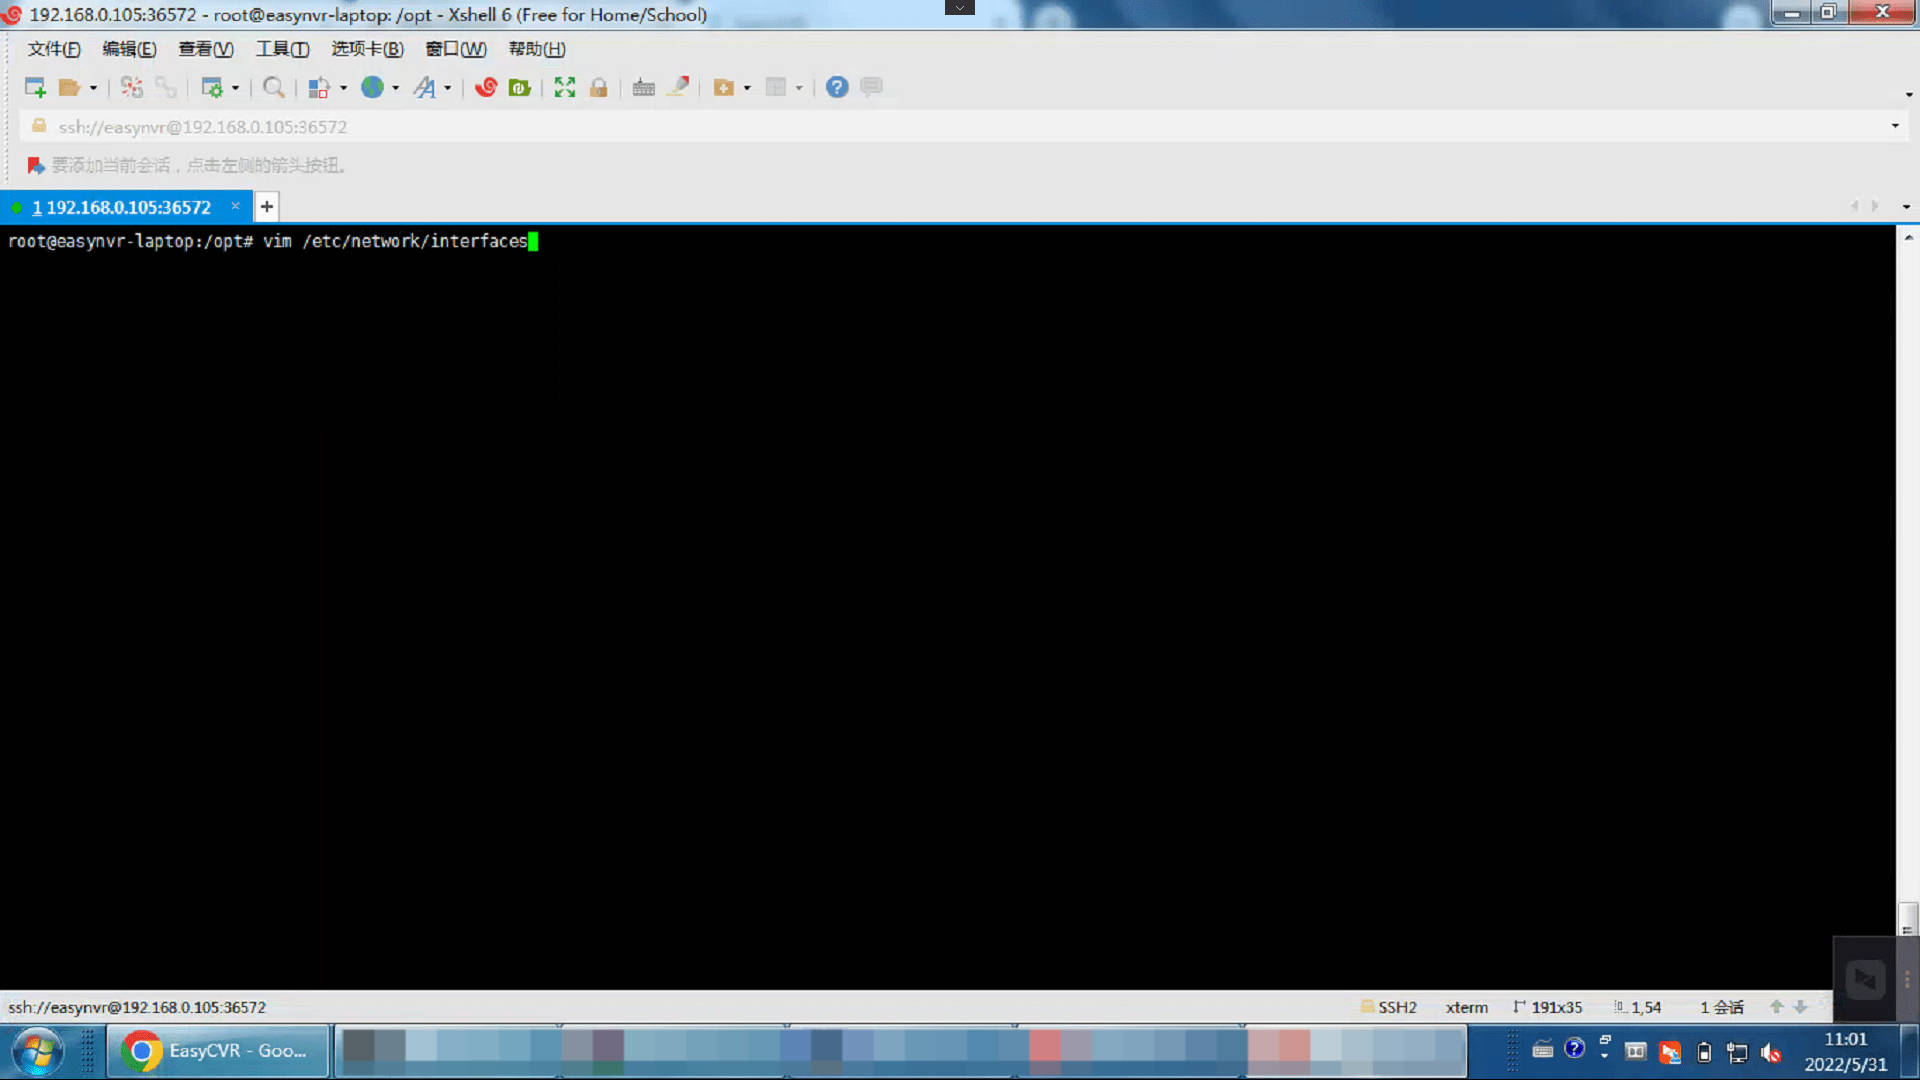Image resolution: width=1920 pixels, height=1080 pixels.
Task: Click the keyboard key mapping icon
Action: (x=643, y=88)
